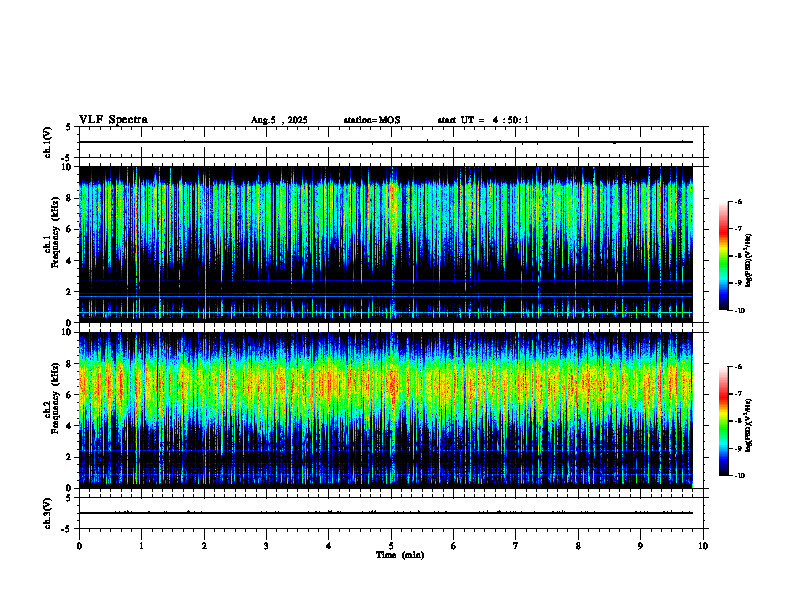Click the "8" kHz tick on the ch.1 frequency axis
Screen dimensions: 792x612
point(70,198)
